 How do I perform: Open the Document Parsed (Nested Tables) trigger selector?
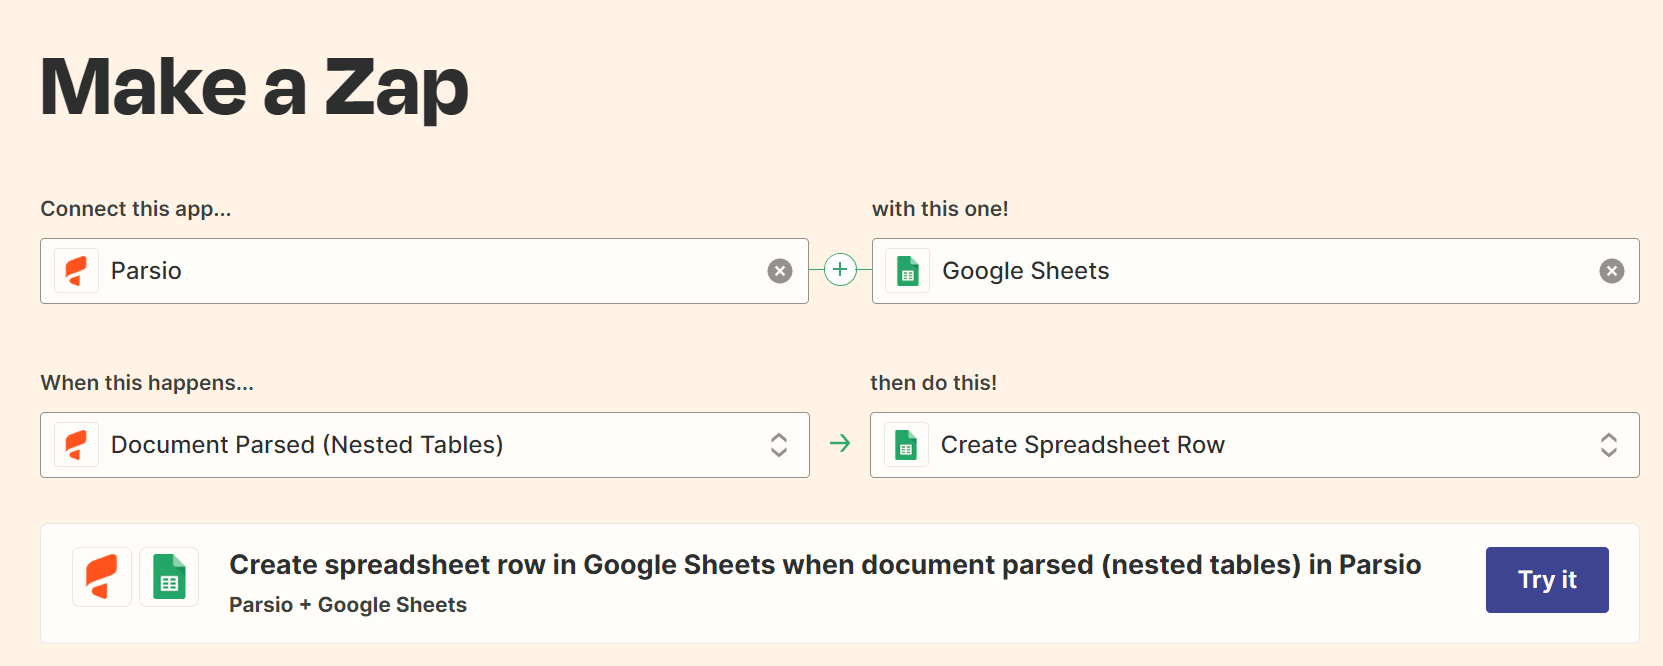coord(420,445)
